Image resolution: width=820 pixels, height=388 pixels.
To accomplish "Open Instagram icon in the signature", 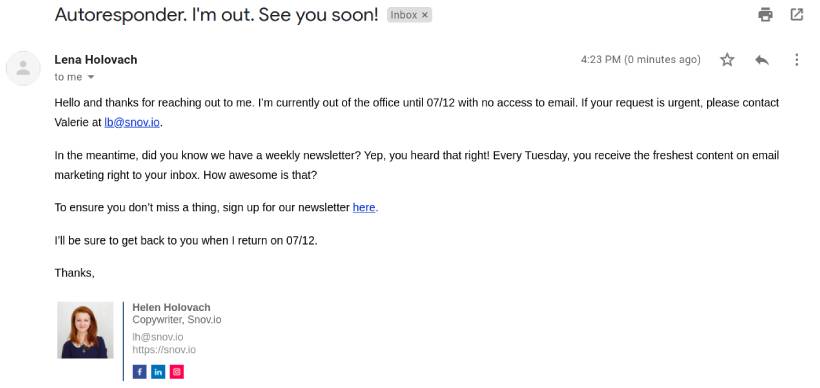I will click(x=177, y=372).
